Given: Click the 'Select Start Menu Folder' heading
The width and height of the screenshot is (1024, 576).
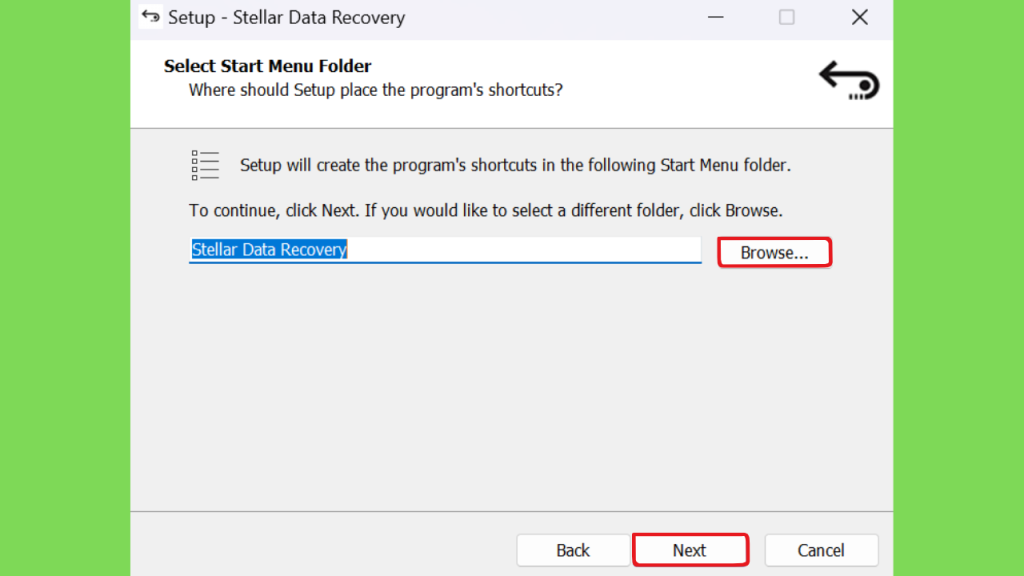Looking at the screenshot, I should 267,66.
